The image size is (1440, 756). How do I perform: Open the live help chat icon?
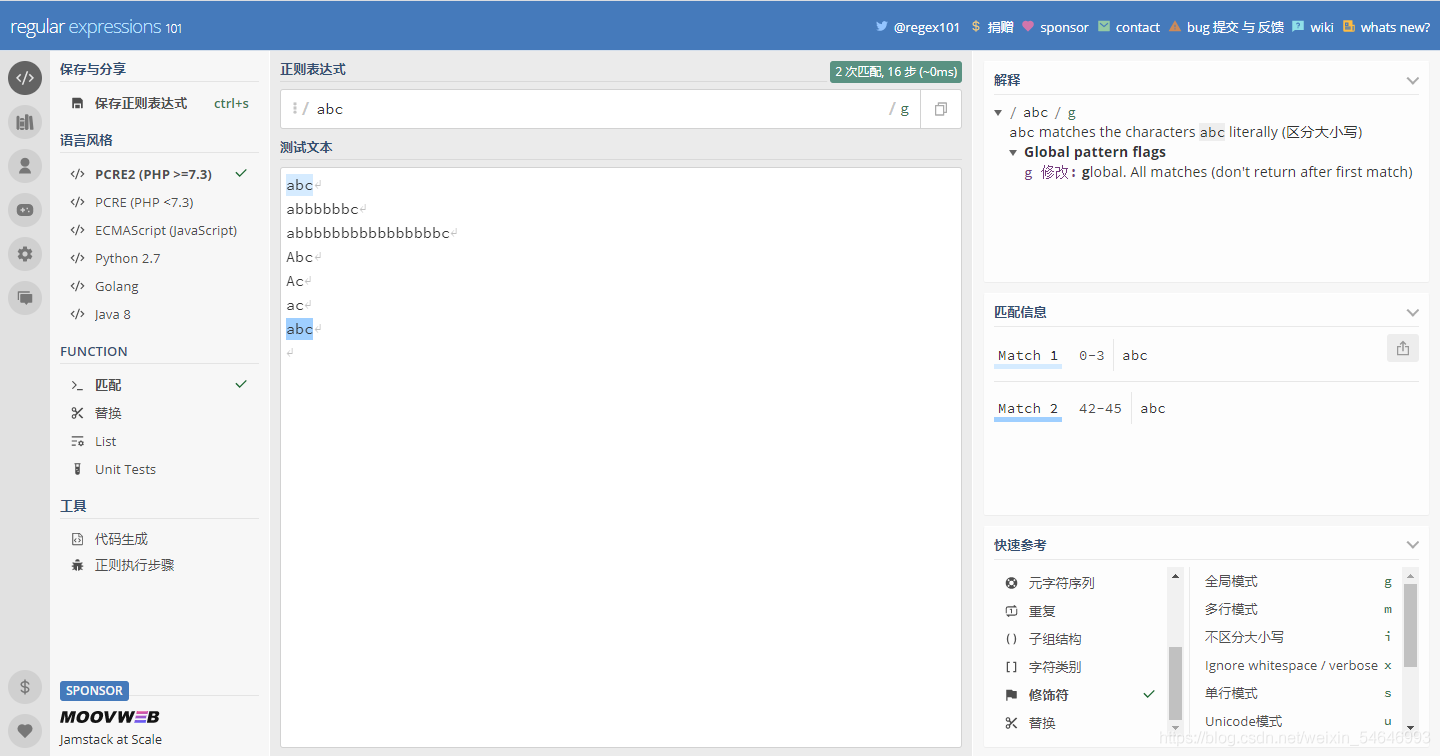(25, 298)
